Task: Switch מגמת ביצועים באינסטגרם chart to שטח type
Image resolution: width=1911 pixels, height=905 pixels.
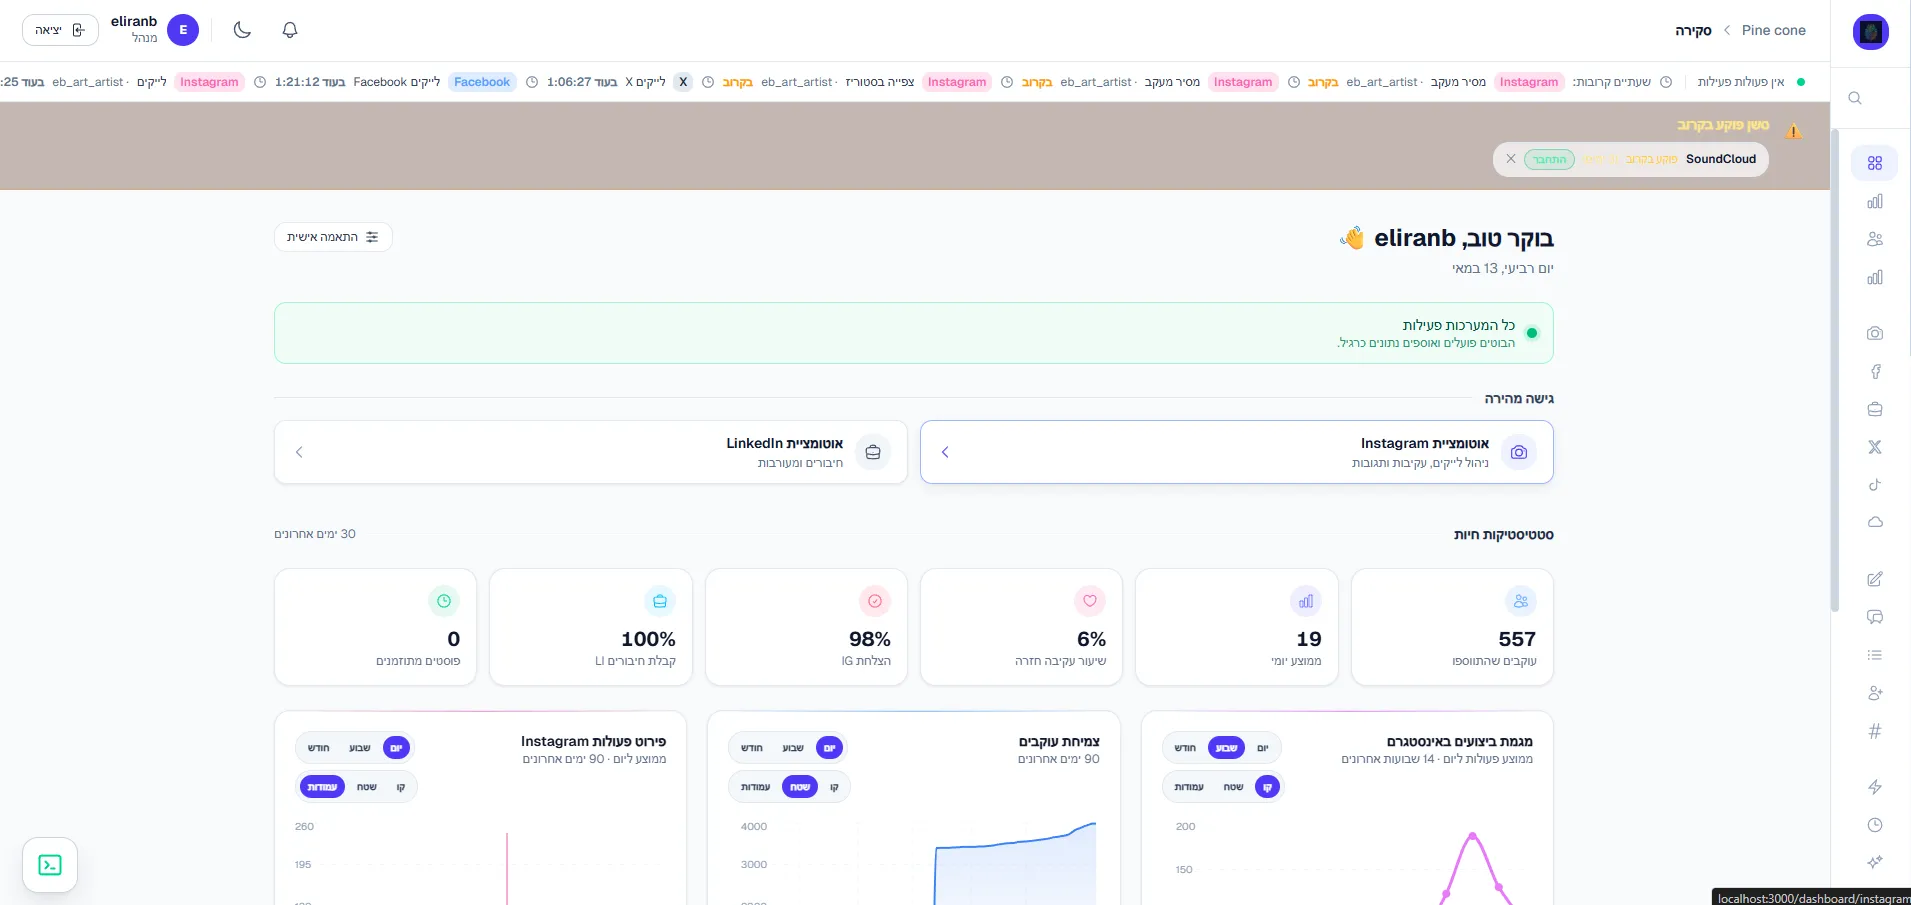Action: pyautogui.click(x=1234, y=787)
